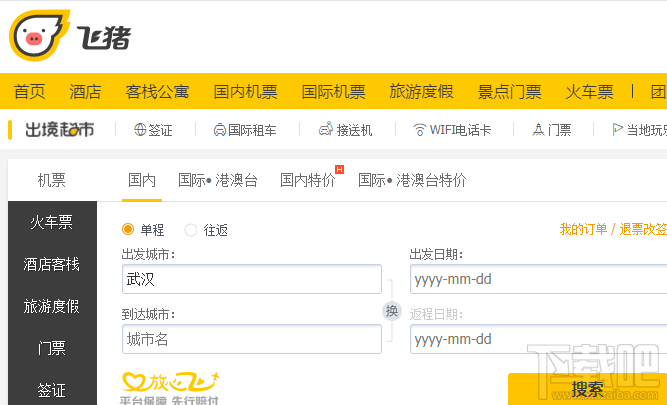Switch to the 国际•港澳台 tab

tap(218, 180)
